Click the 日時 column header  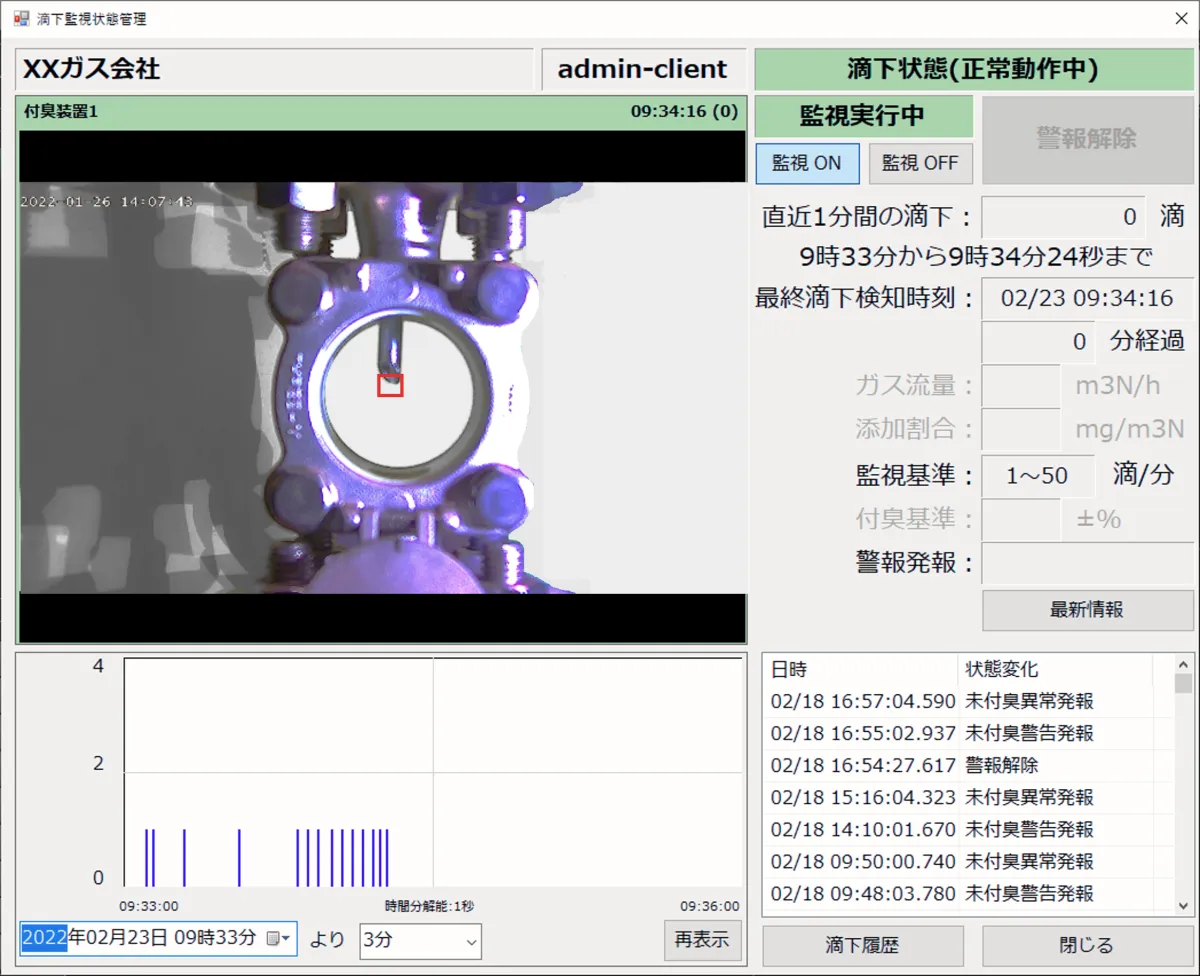(860, 669)
